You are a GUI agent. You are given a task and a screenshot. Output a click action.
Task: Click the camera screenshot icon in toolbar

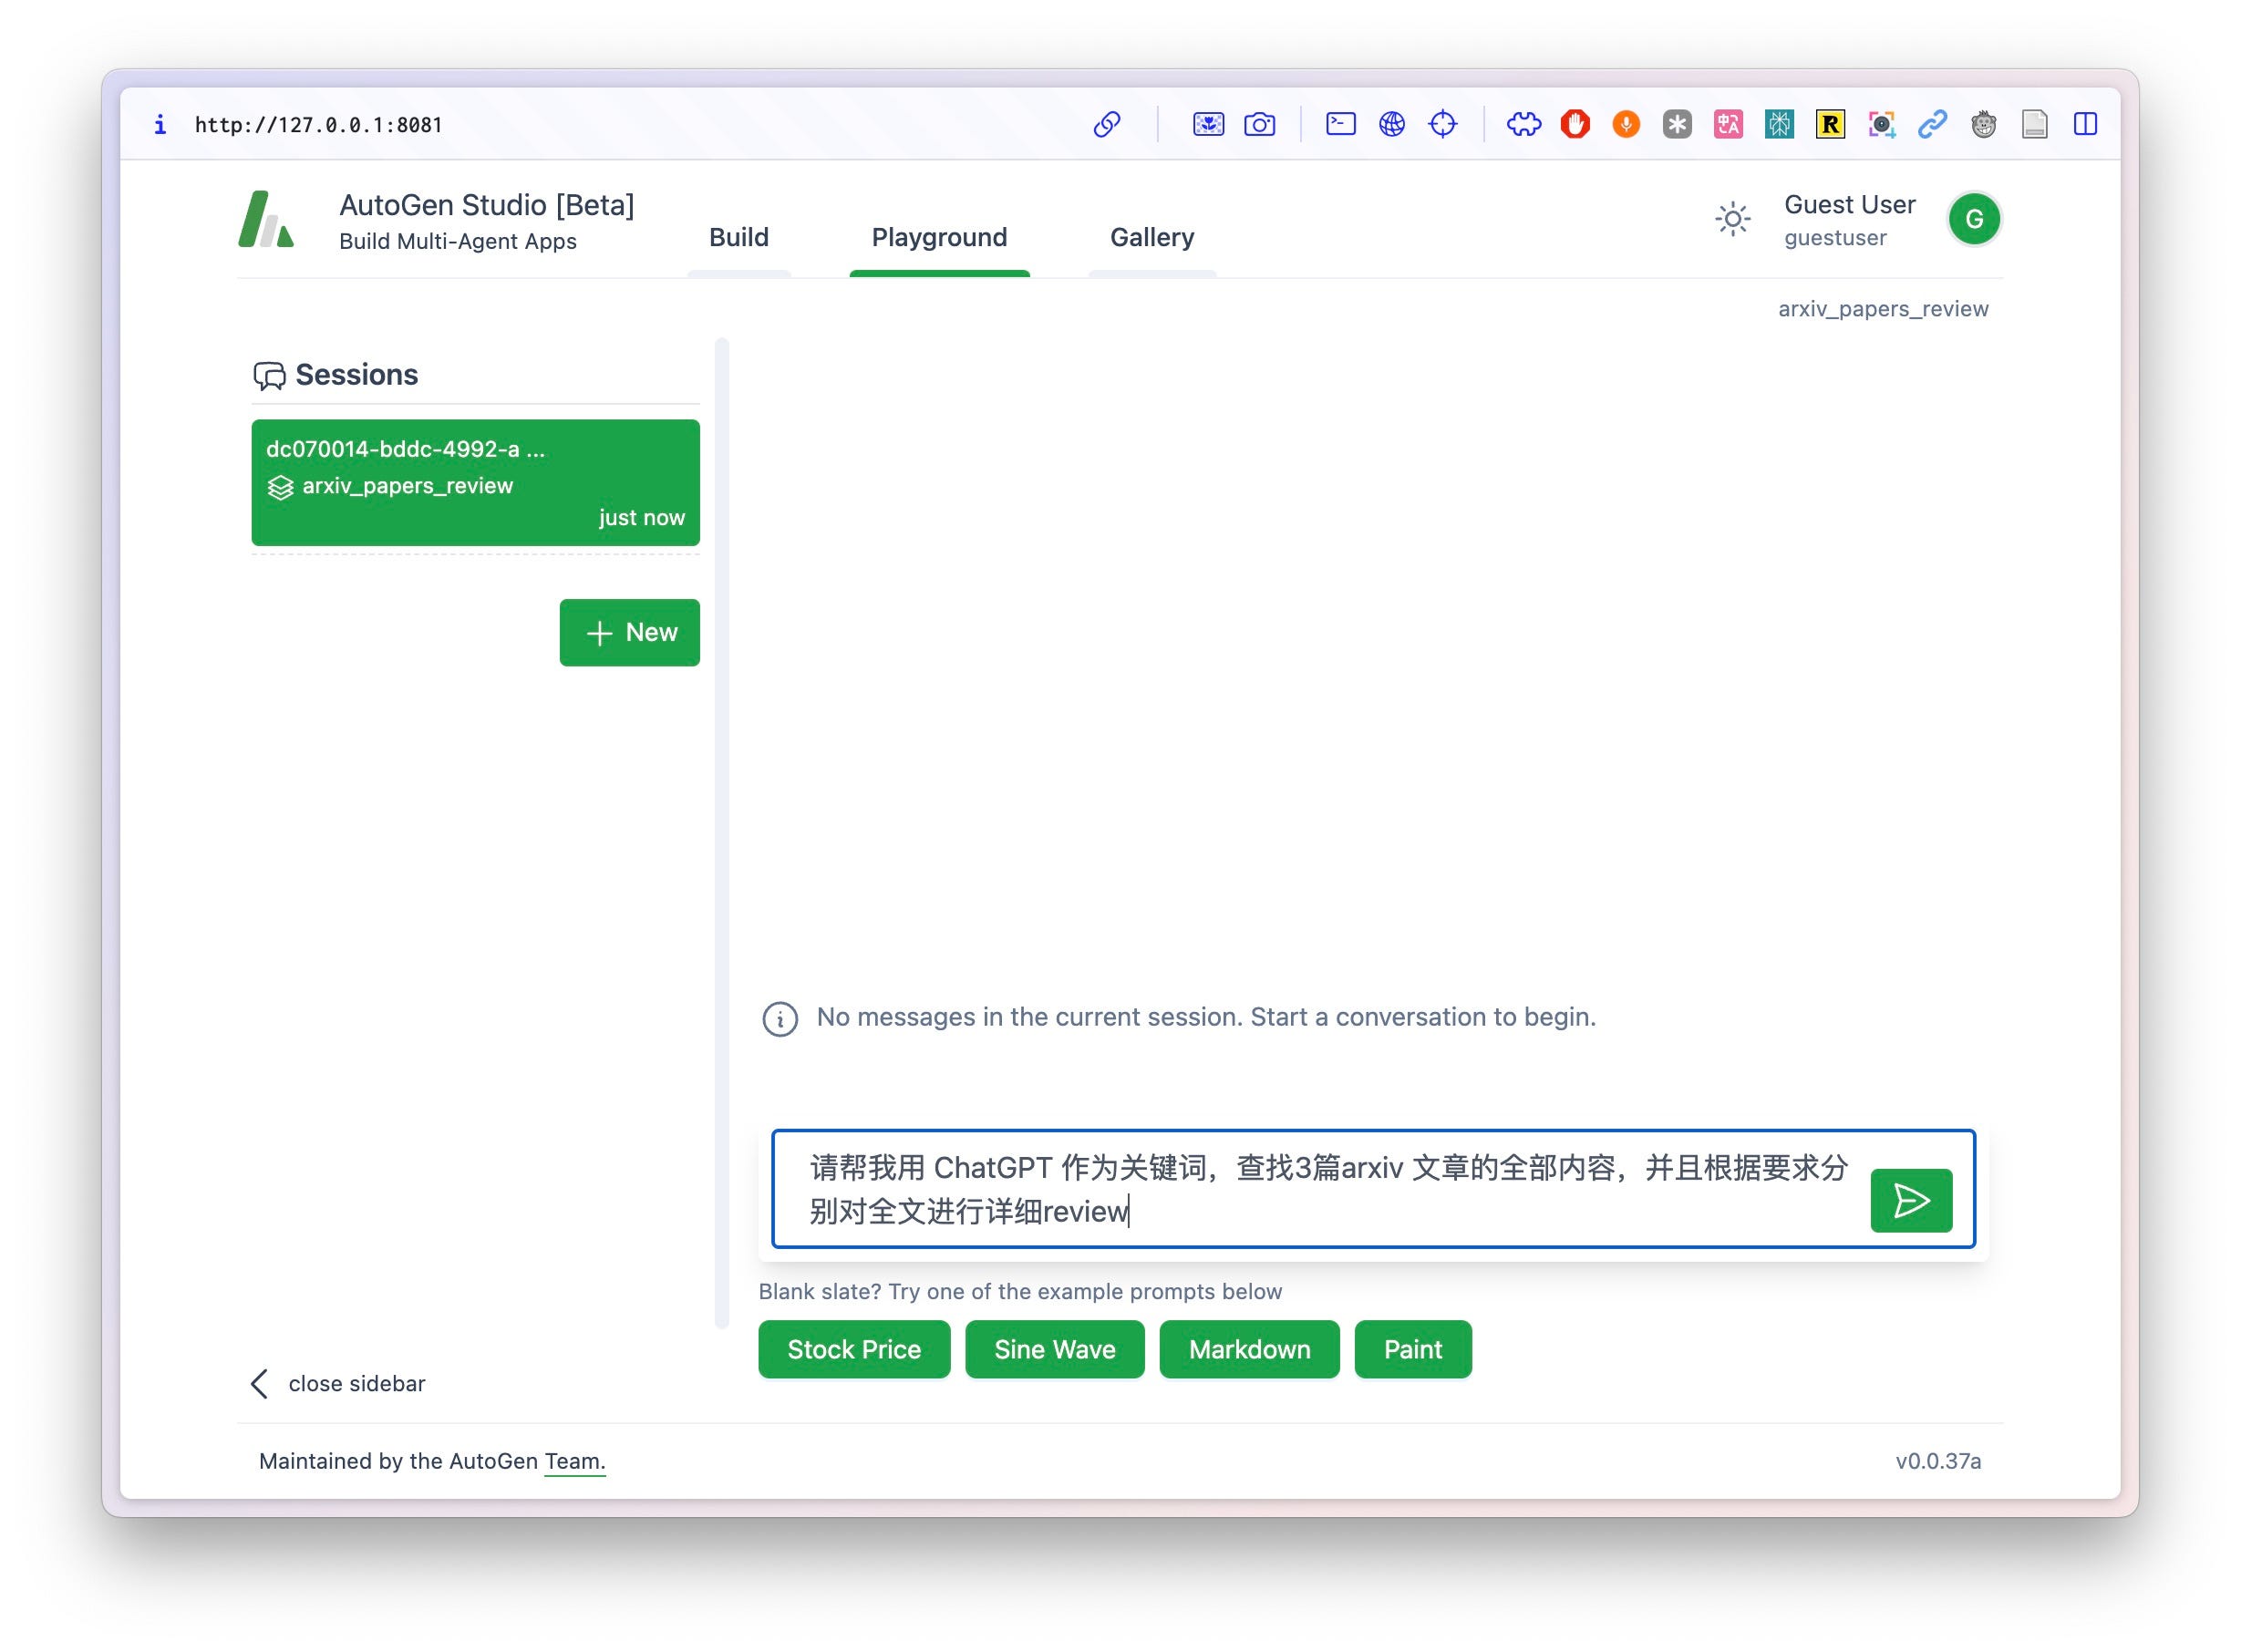(1258, 124)
